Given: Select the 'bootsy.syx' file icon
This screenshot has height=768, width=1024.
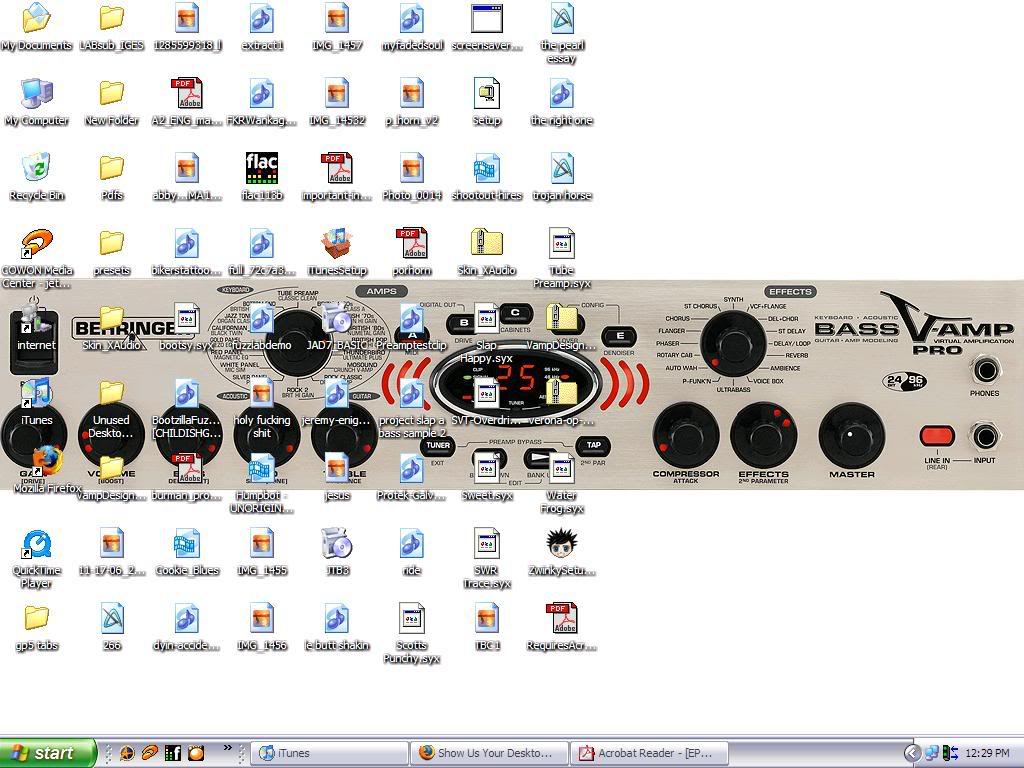Looking at the screenshot, I should (187, 319).
